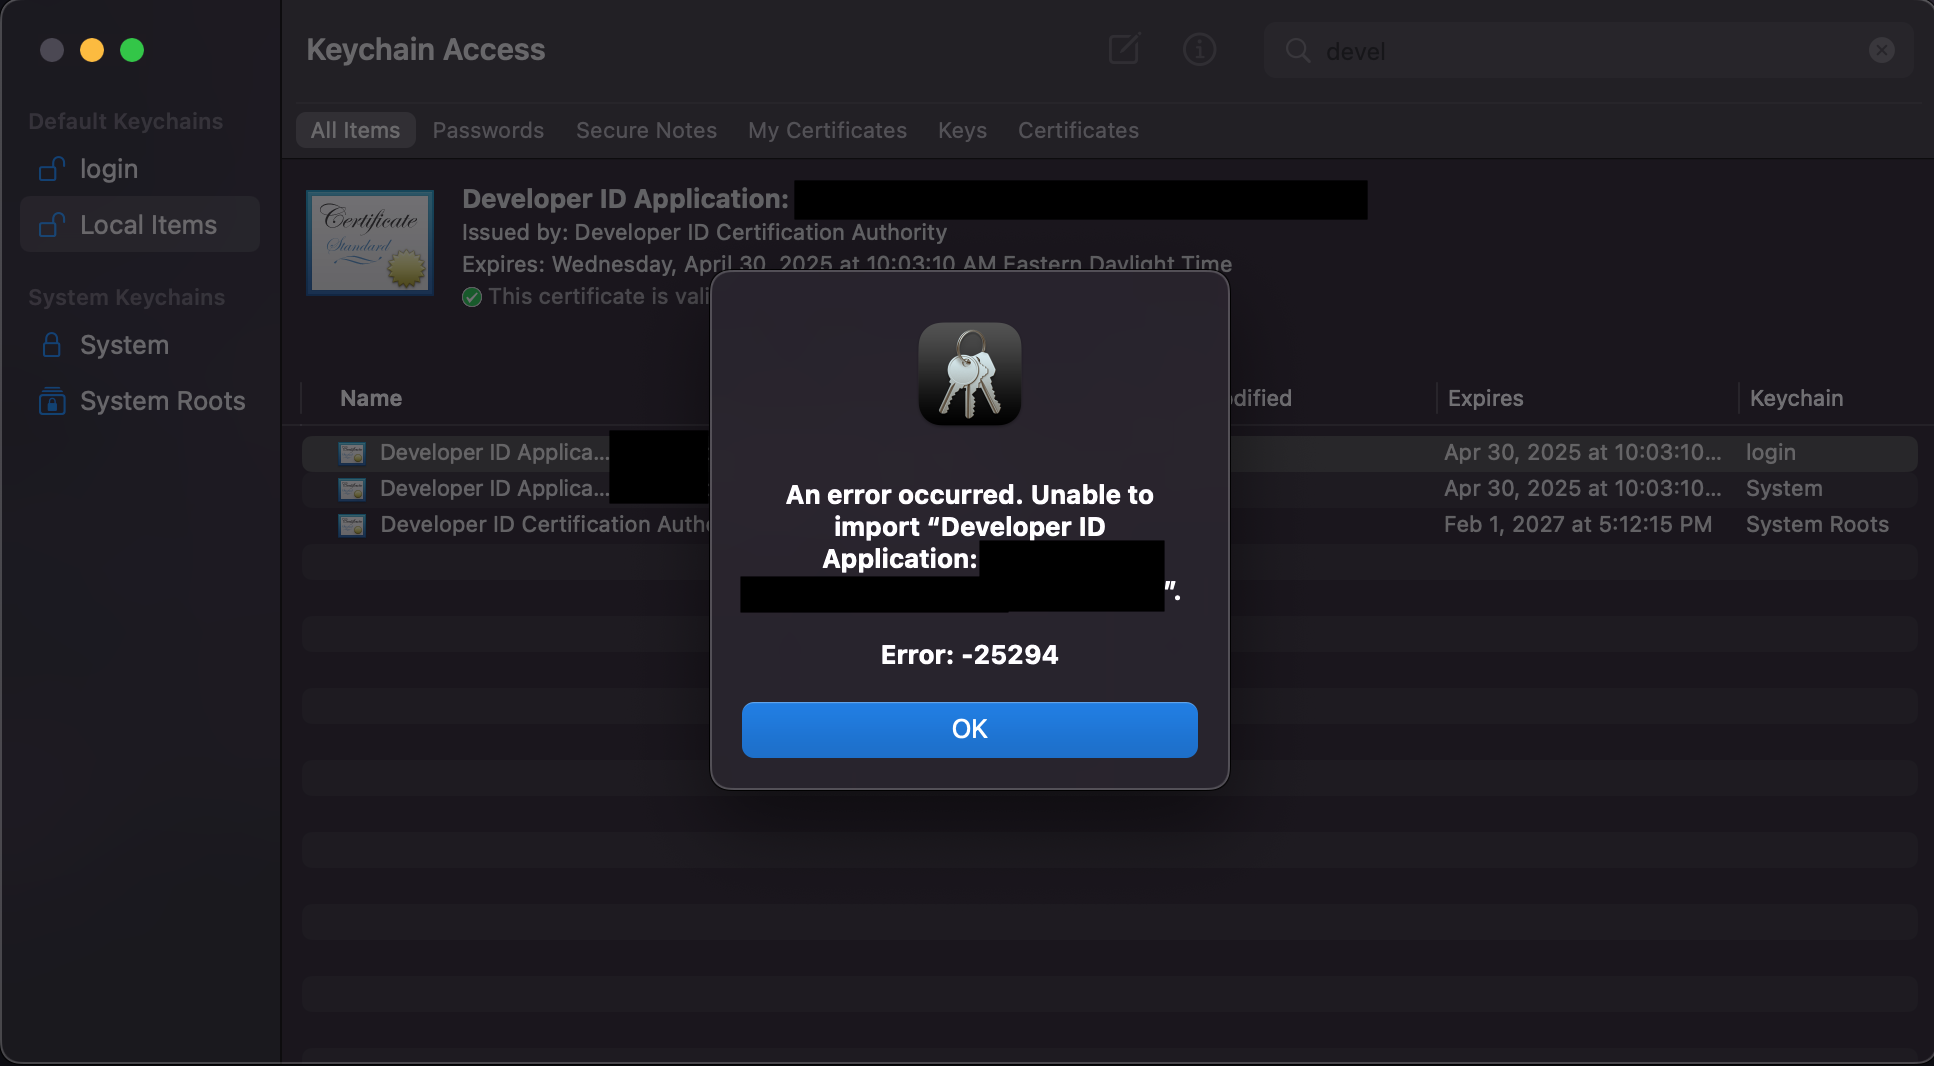Select System Roots keychain in sidebar
The image size is (1934, 1066).
(x=140, y=401)
